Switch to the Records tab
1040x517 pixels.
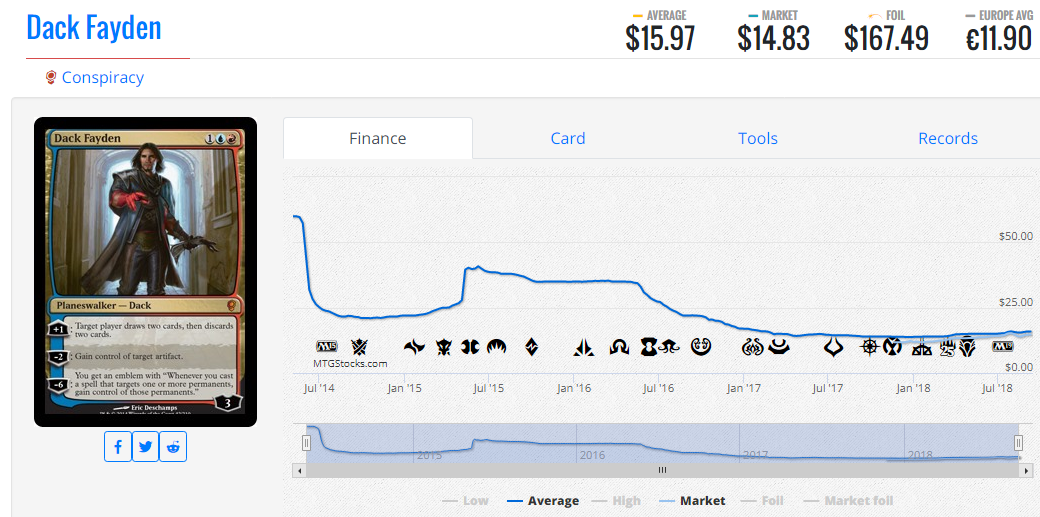948,138
